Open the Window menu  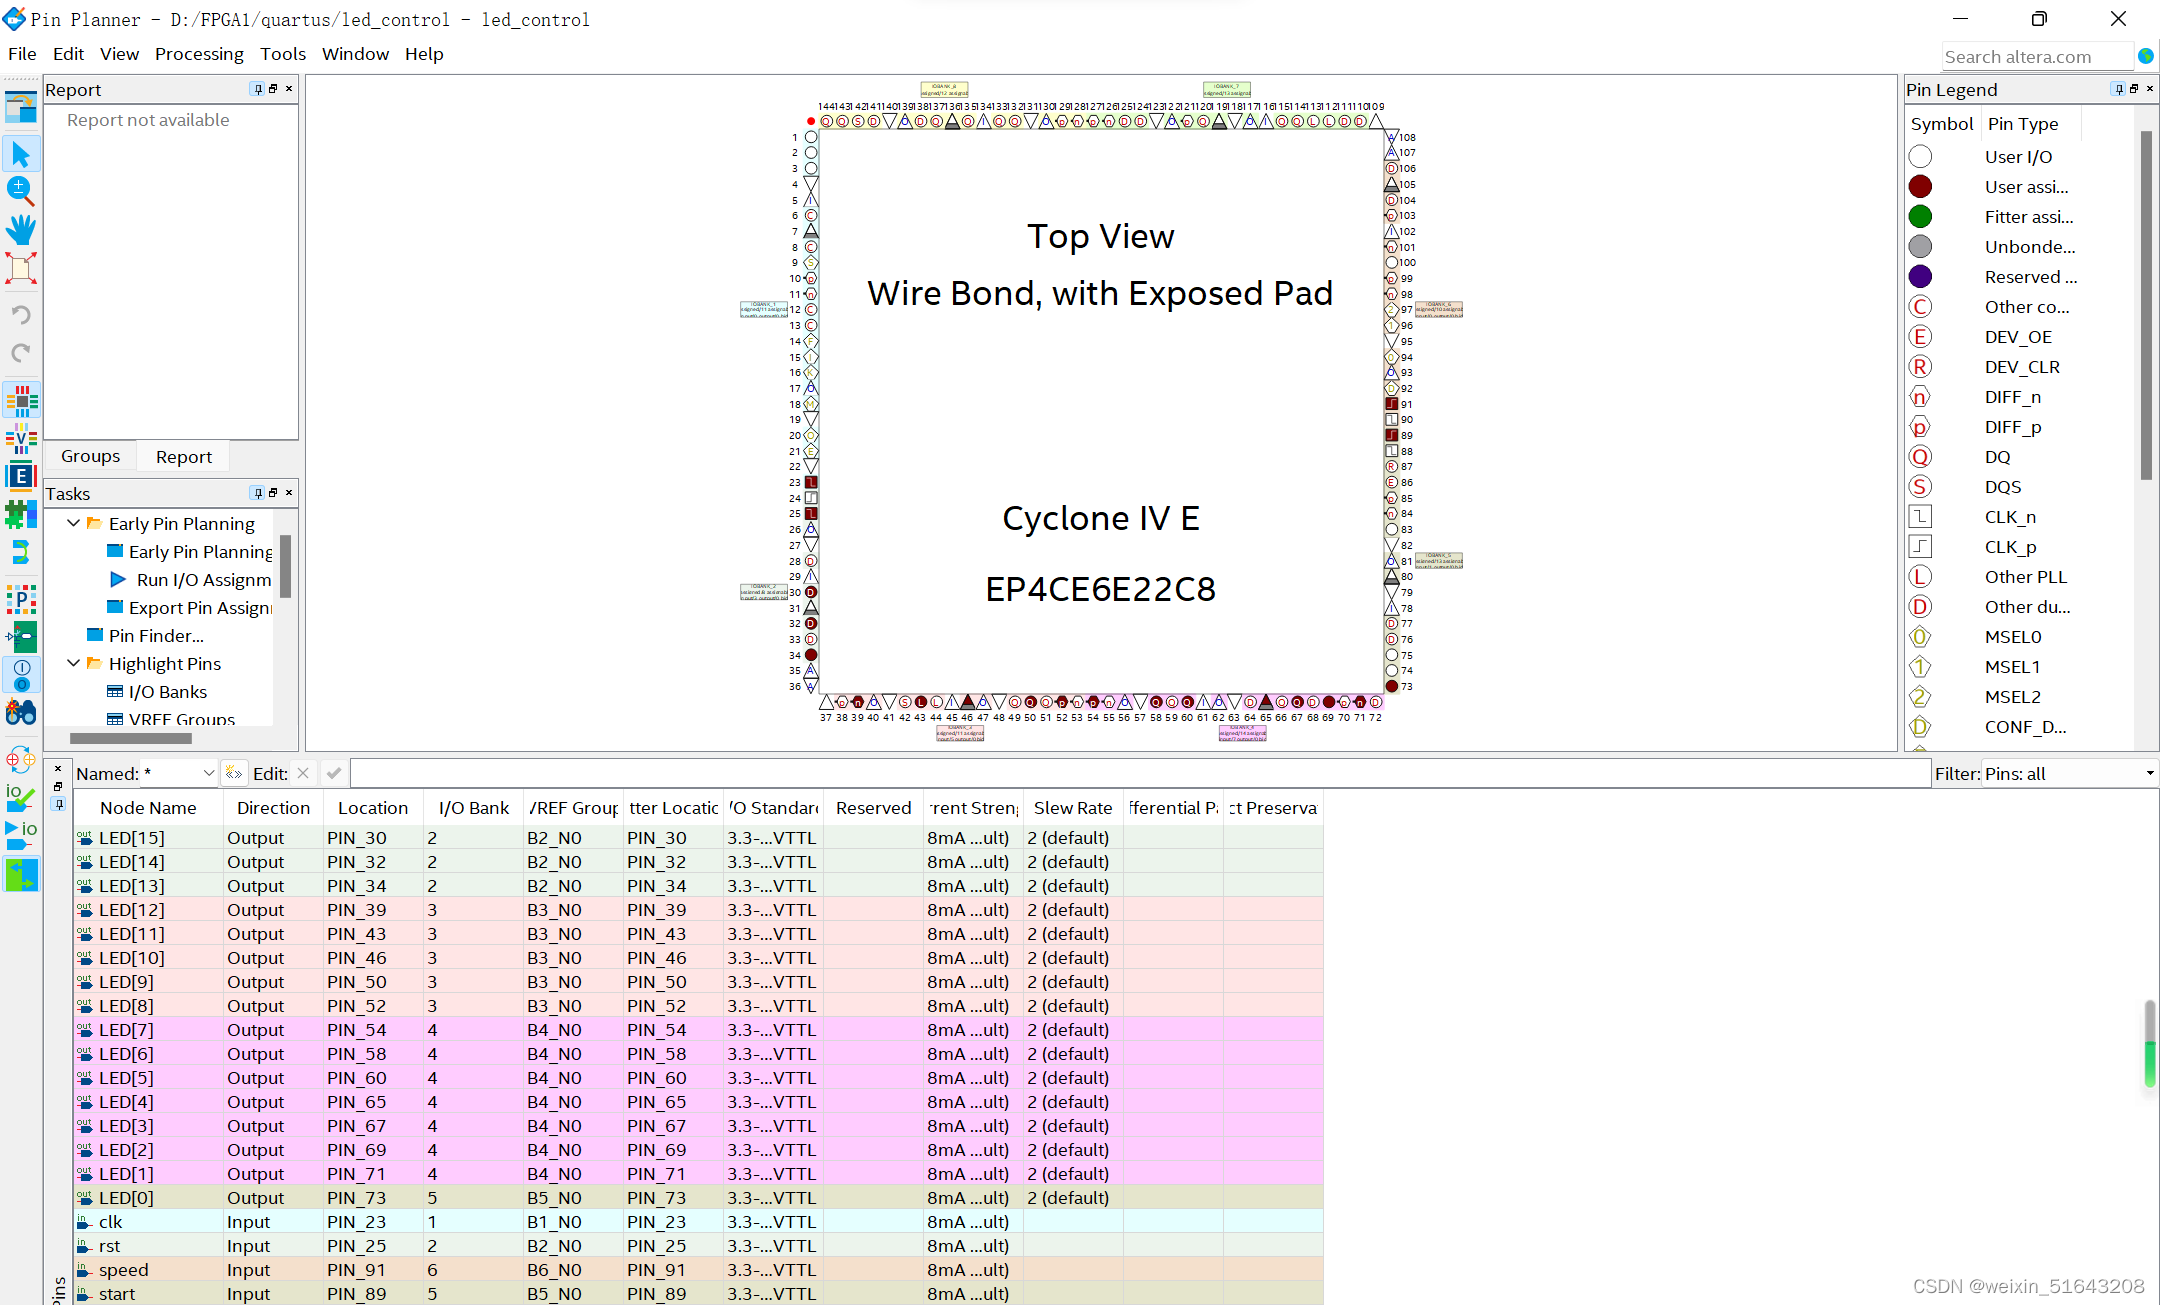[355, 54]
